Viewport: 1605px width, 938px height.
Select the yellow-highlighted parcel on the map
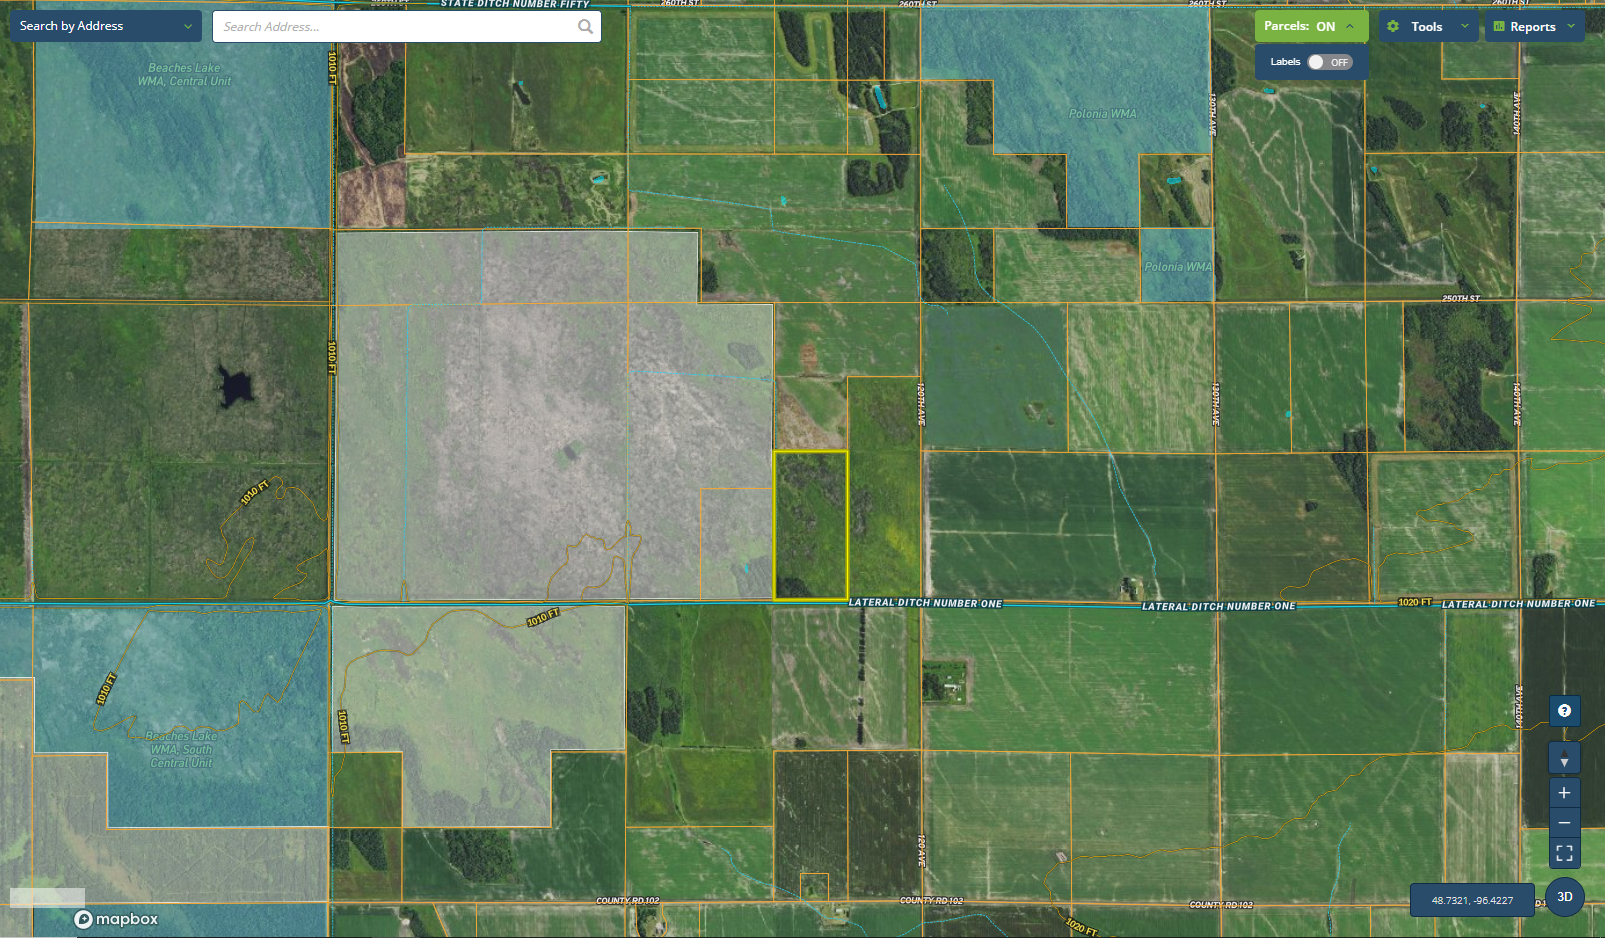pyautogui.click(x=810, y=525)
